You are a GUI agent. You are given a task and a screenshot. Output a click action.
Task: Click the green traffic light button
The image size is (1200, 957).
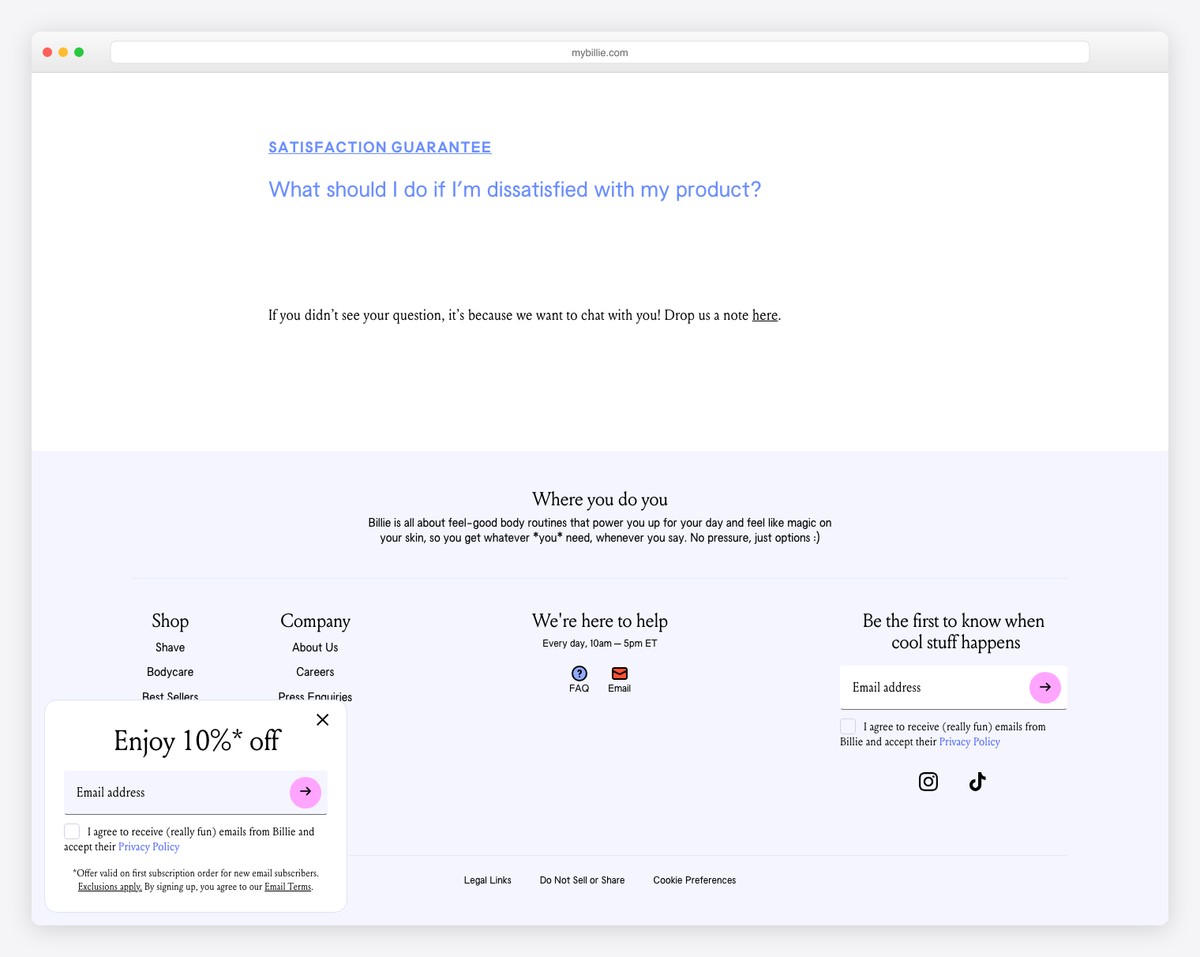(79, 51)
